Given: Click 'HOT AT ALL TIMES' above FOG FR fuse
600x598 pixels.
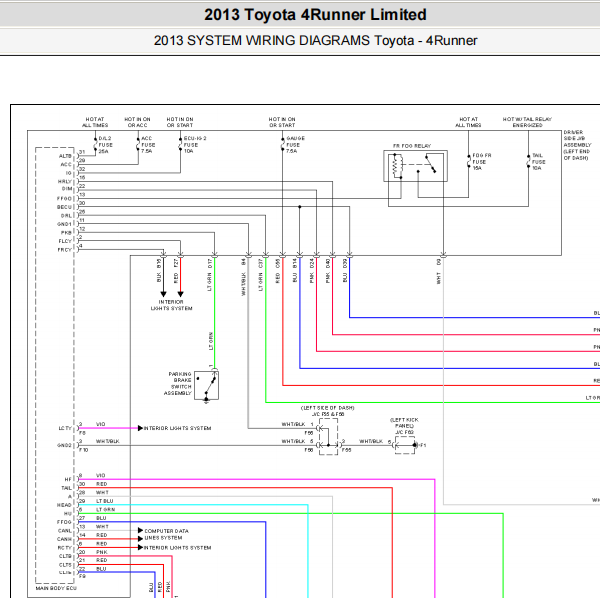Looking at the screenshot, I should 468,122.
